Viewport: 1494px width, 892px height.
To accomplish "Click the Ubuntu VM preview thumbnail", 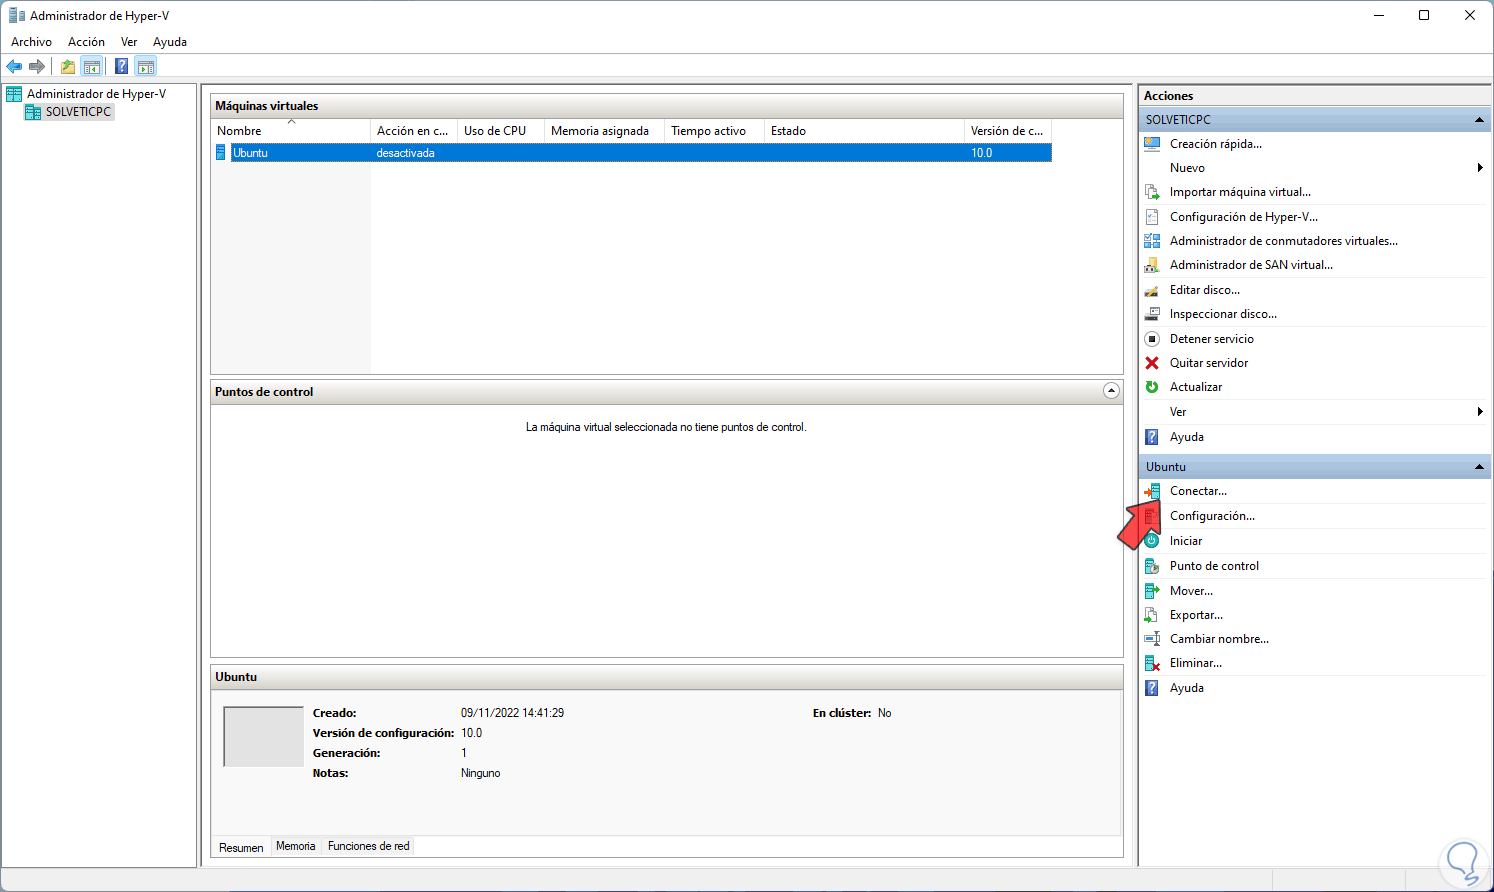I will (263, 737).
